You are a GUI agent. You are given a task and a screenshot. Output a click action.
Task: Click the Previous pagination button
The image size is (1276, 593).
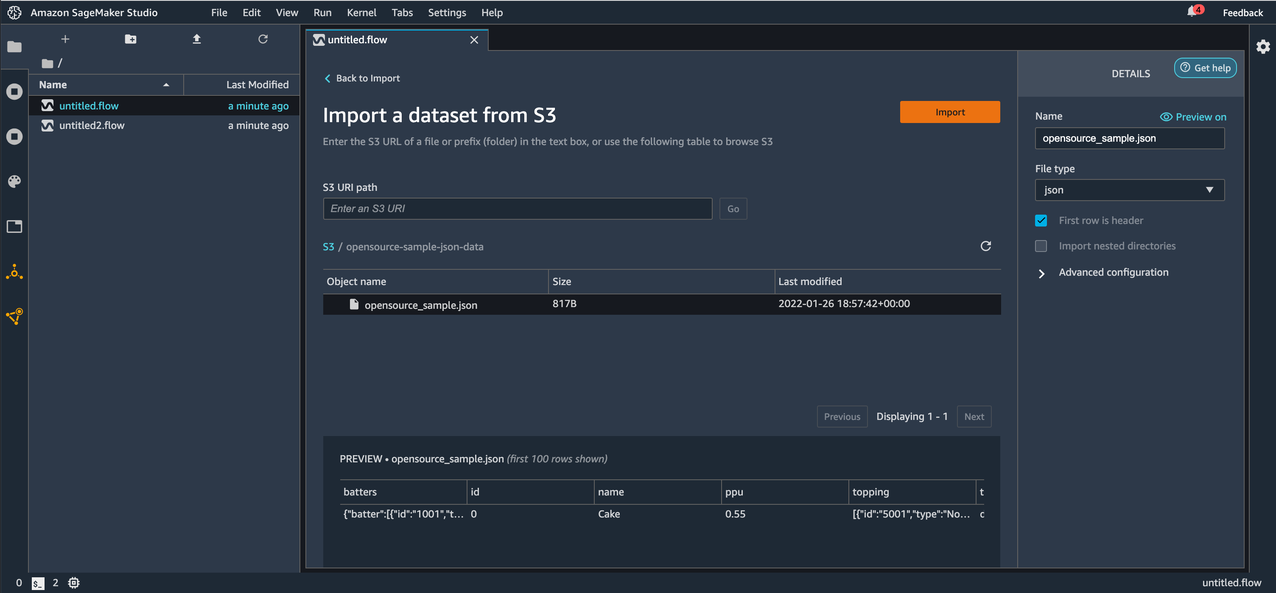(x=842, y=417)
